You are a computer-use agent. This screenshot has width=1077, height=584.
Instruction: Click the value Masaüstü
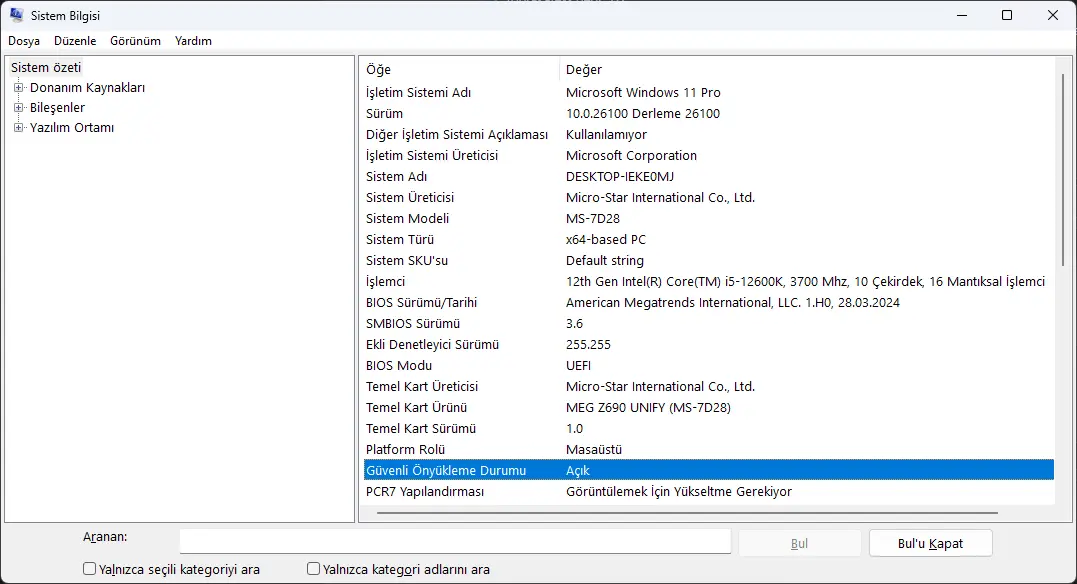pos(593,449)
